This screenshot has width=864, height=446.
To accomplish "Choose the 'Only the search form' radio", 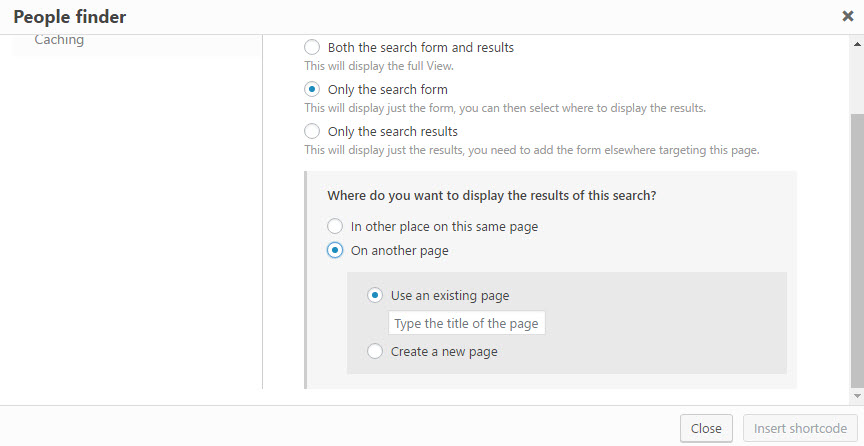I will pos(312,89).
